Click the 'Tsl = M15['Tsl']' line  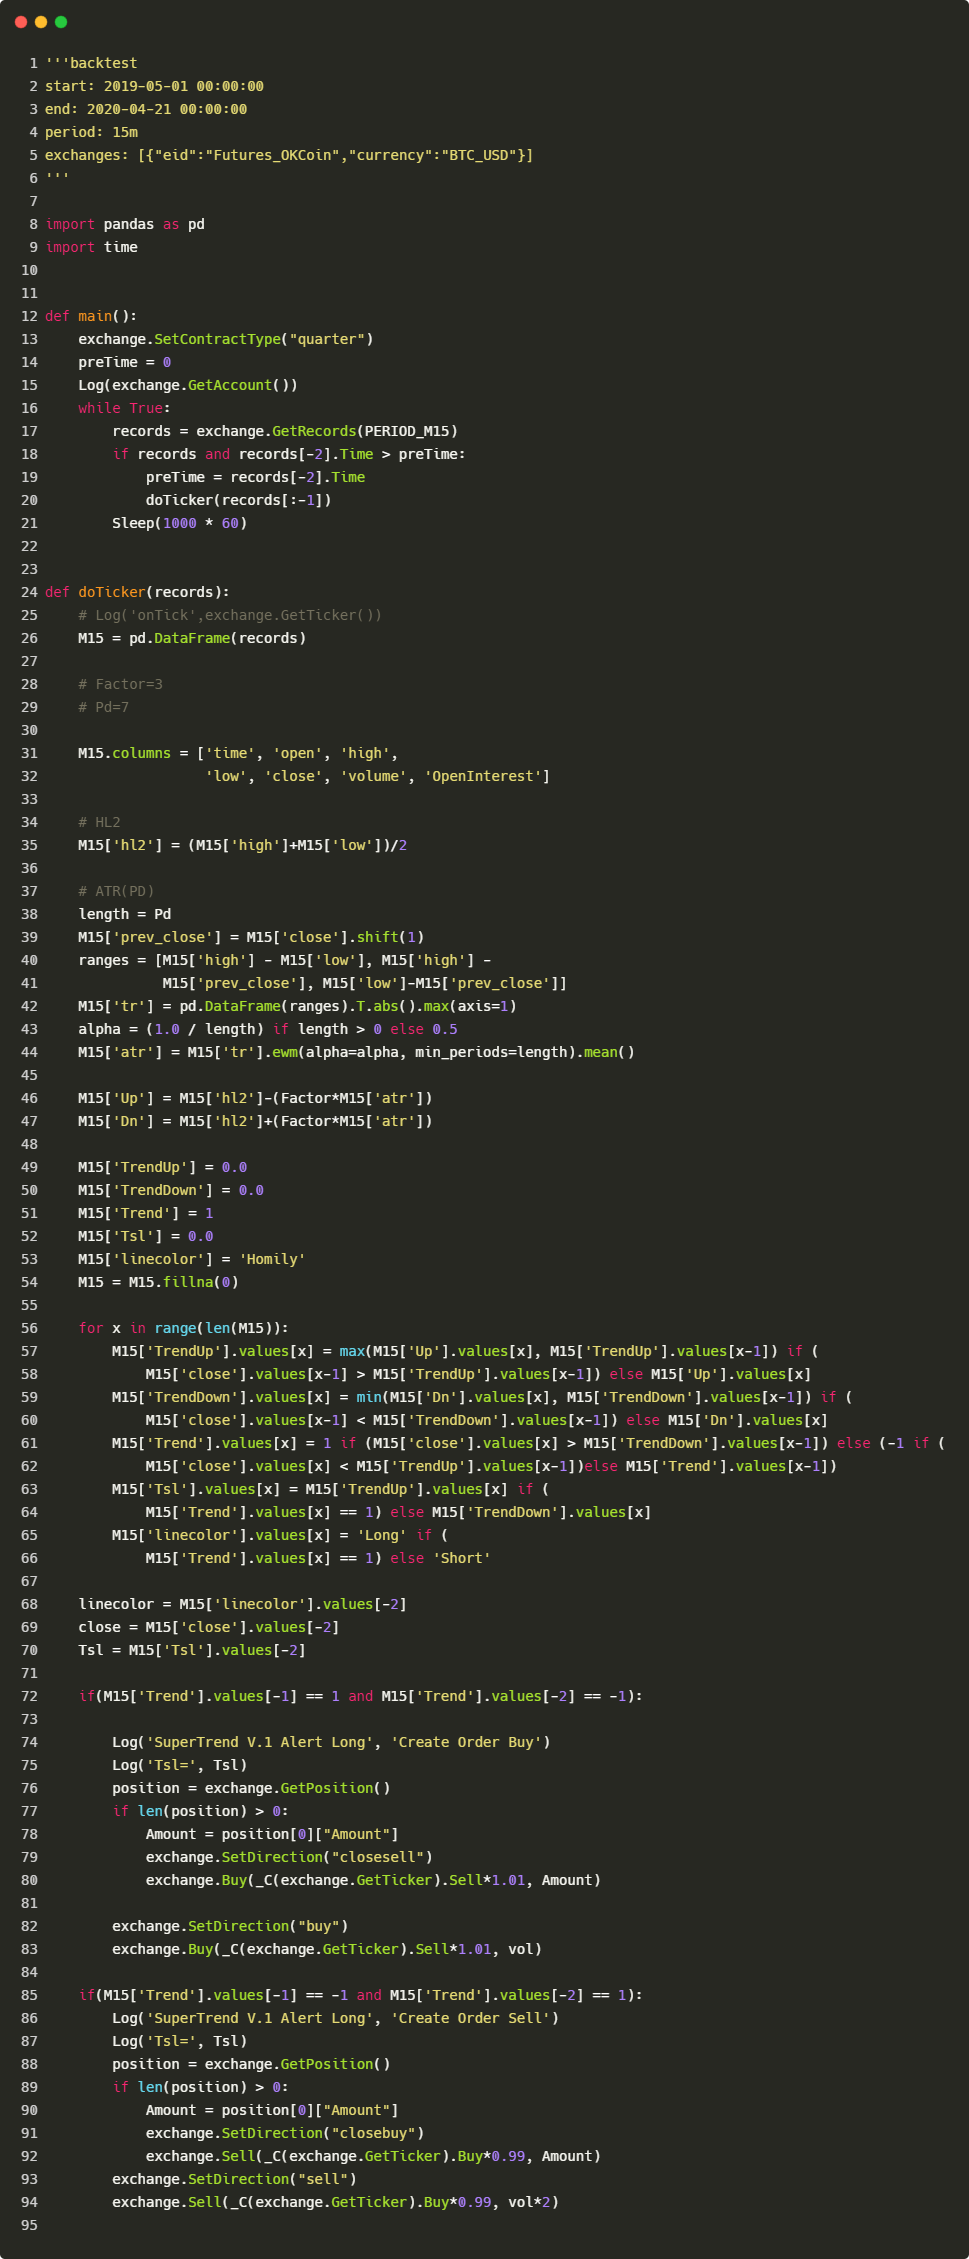pos(192,1650)
